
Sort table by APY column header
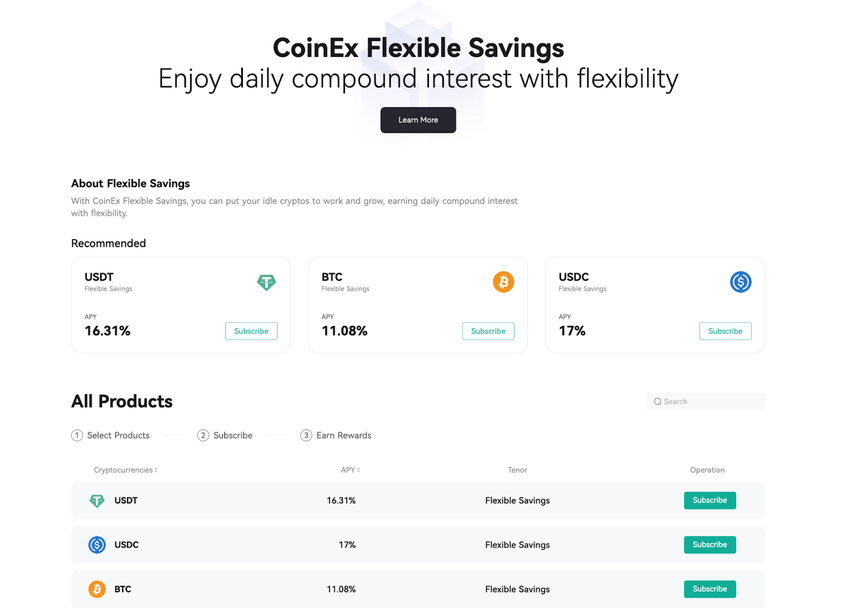pyautogui.click(x=350, y=470)
